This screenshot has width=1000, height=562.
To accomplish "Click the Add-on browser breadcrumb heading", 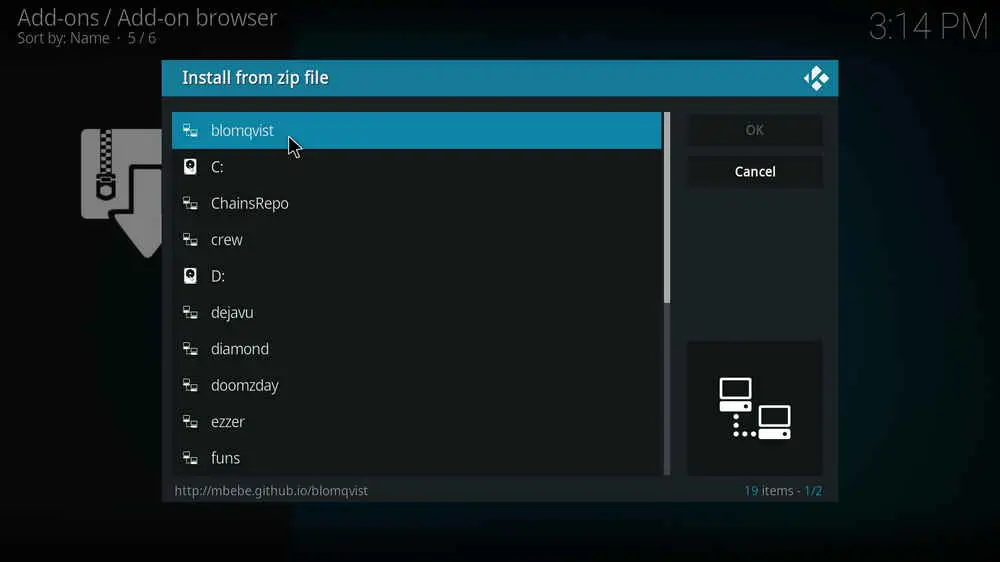I will pos(147,18).
